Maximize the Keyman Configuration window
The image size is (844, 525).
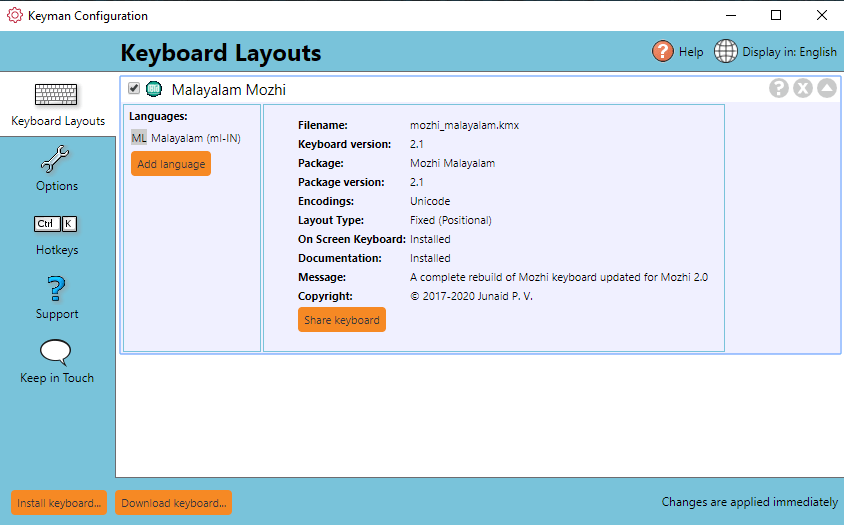(x=776, y=15)
